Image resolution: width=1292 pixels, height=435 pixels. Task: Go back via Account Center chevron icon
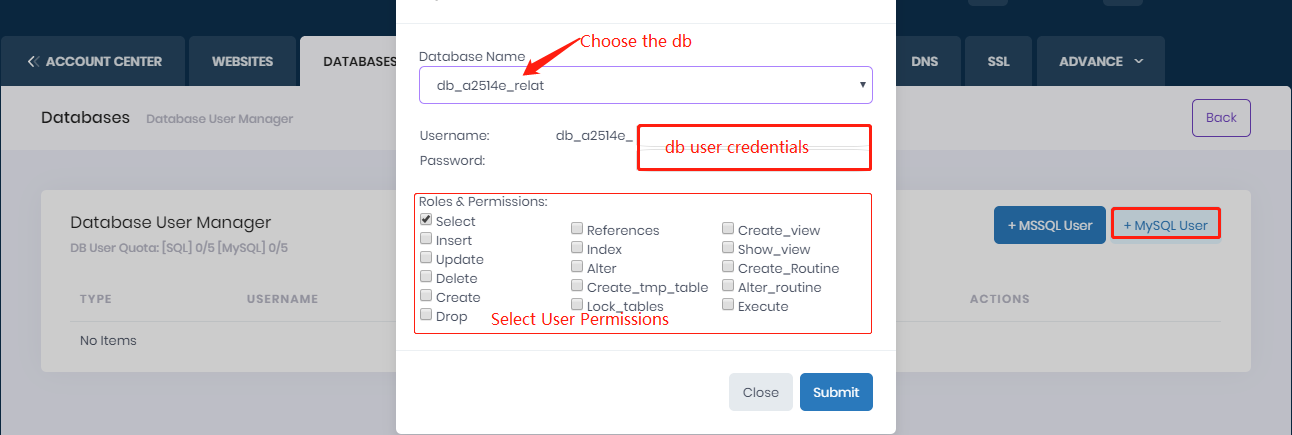[33, 62]
